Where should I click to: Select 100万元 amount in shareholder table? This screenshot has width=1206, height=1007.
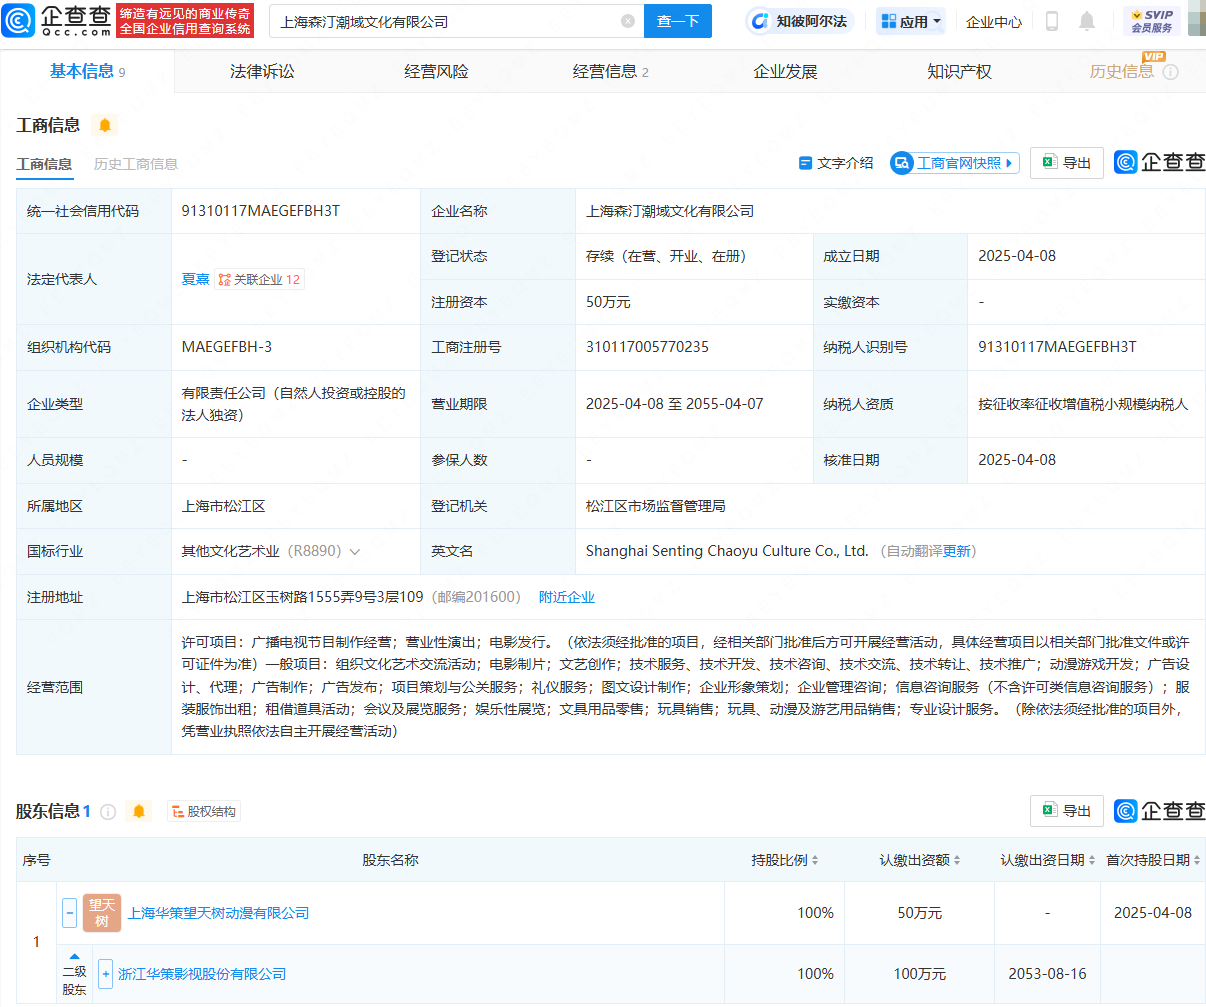pos(920,974)
